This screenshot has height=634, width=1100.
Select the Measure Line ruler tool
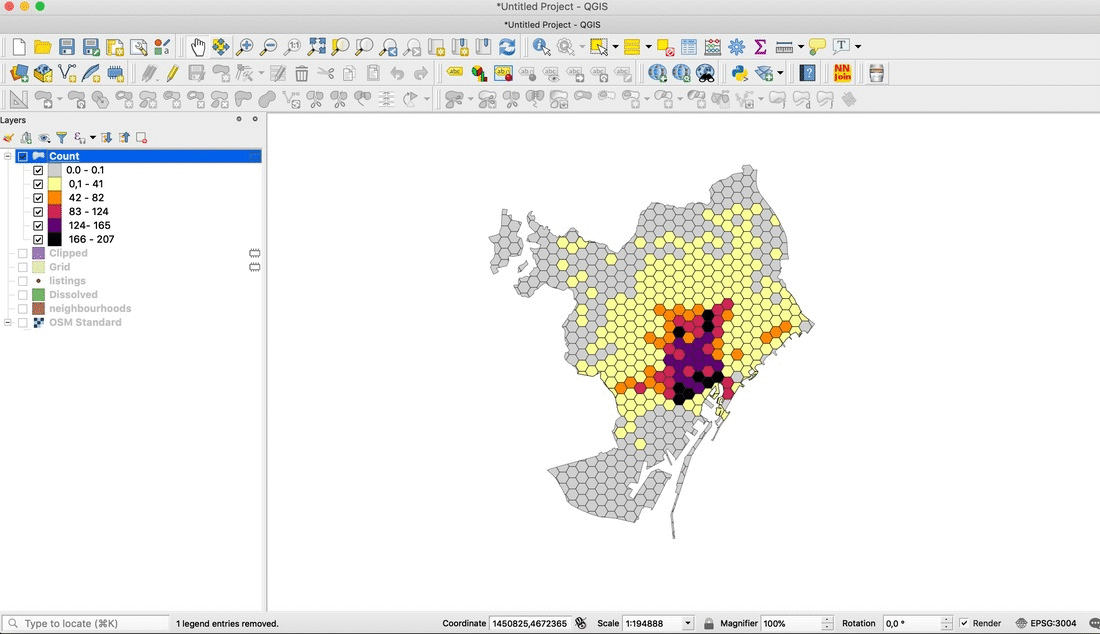tap(784, 47)
